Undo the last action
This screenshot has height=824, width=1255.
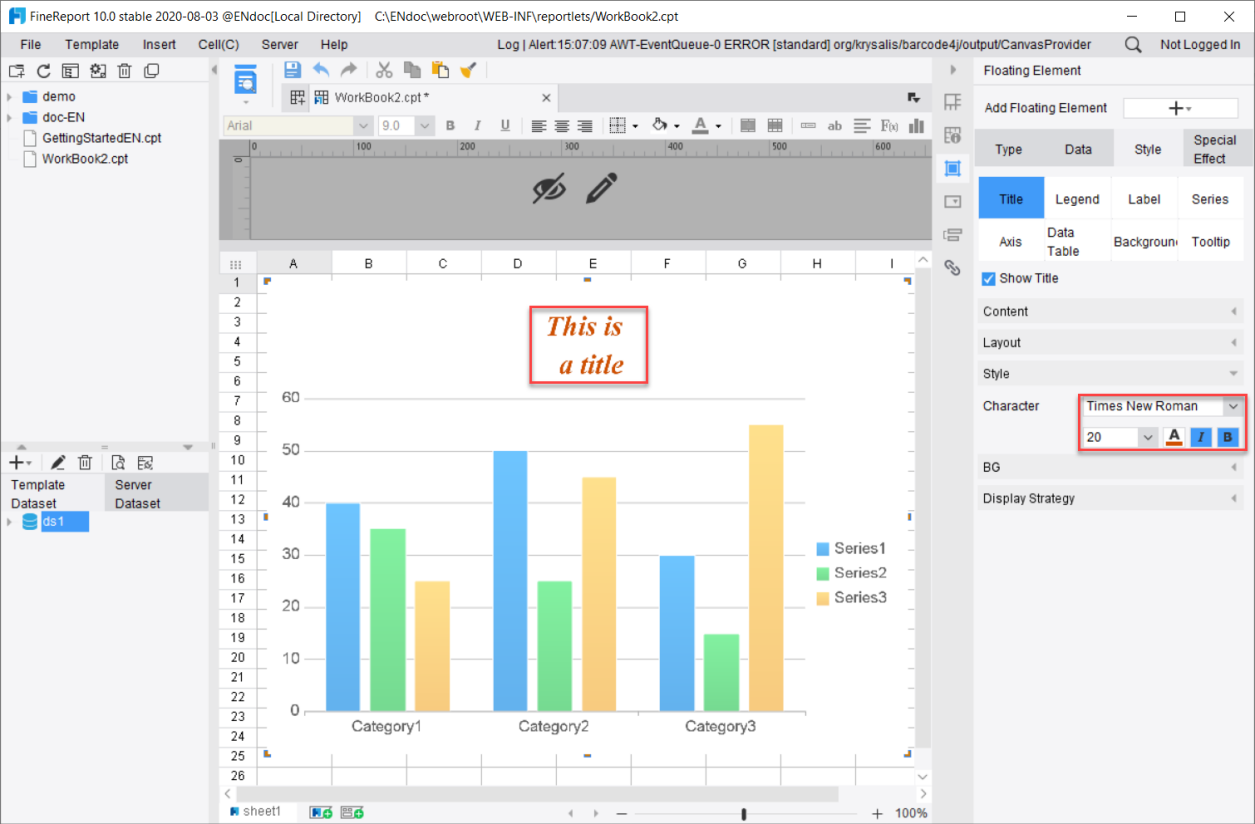point(320,70)
